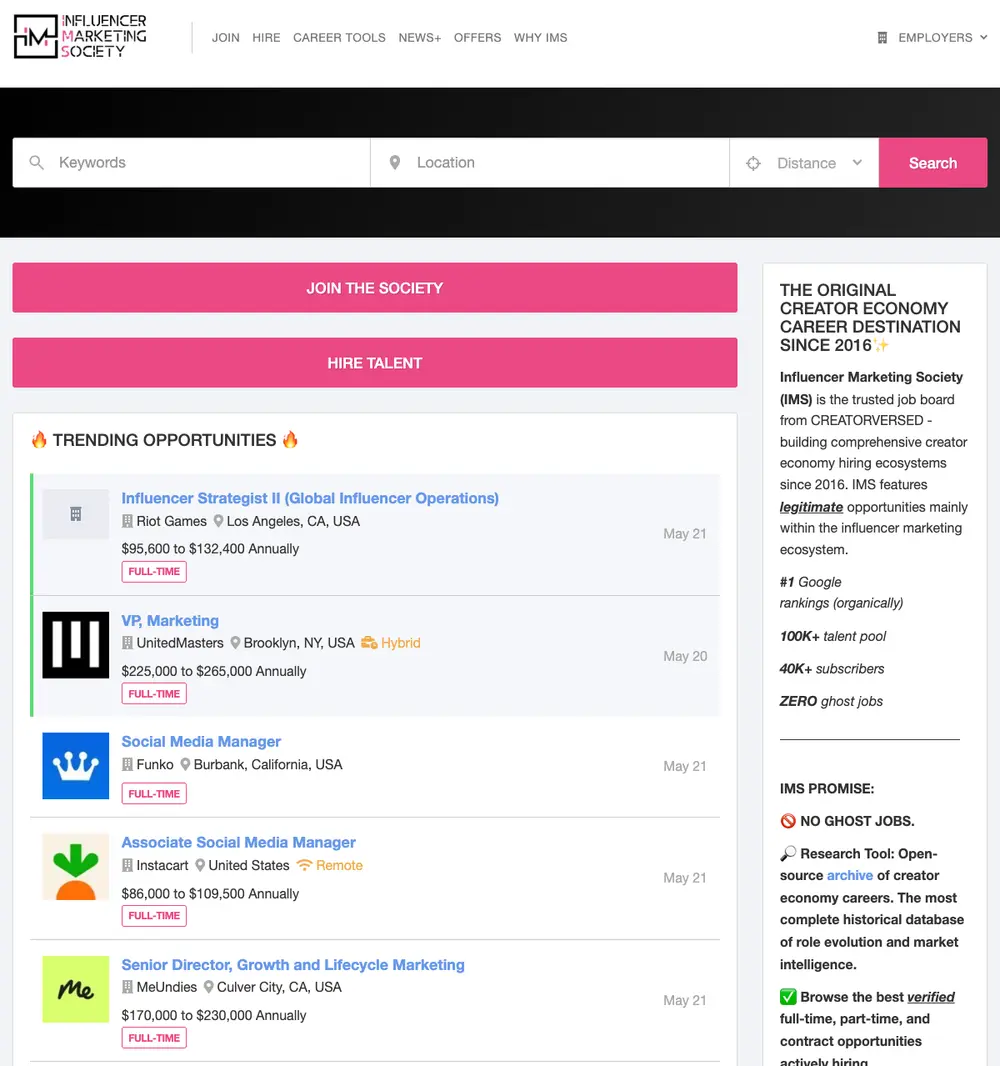Follow the archive link in IMS Promise

click(850, 875)
